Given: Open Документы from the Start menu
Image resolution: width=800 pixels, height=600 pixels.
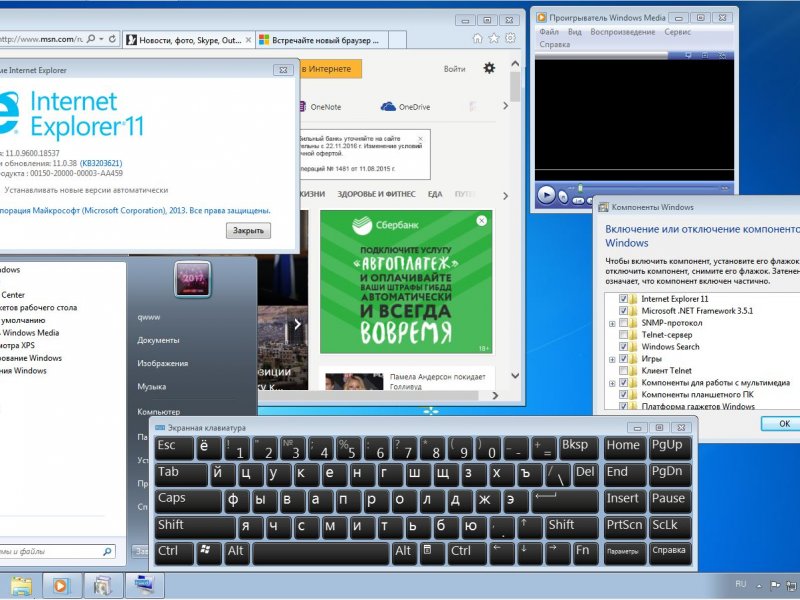Looking at the screenshot, I should coord(158,340).
